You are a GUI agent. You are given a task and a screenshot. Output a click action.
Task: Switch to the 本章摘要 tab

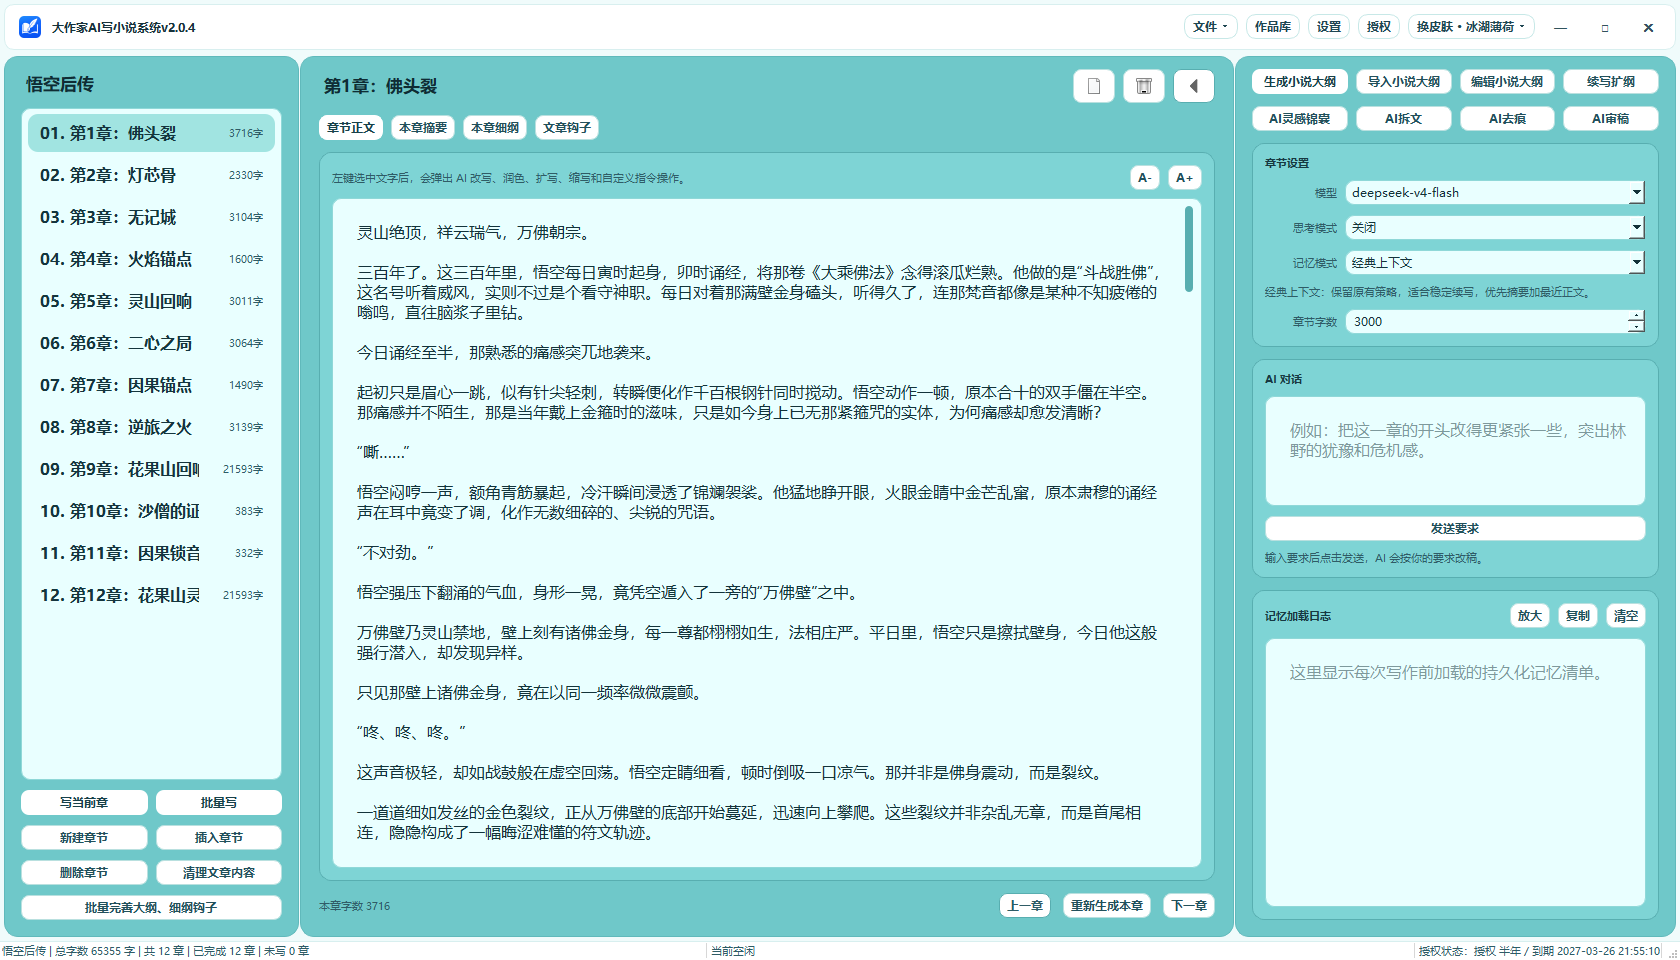[x=423, y=127]
